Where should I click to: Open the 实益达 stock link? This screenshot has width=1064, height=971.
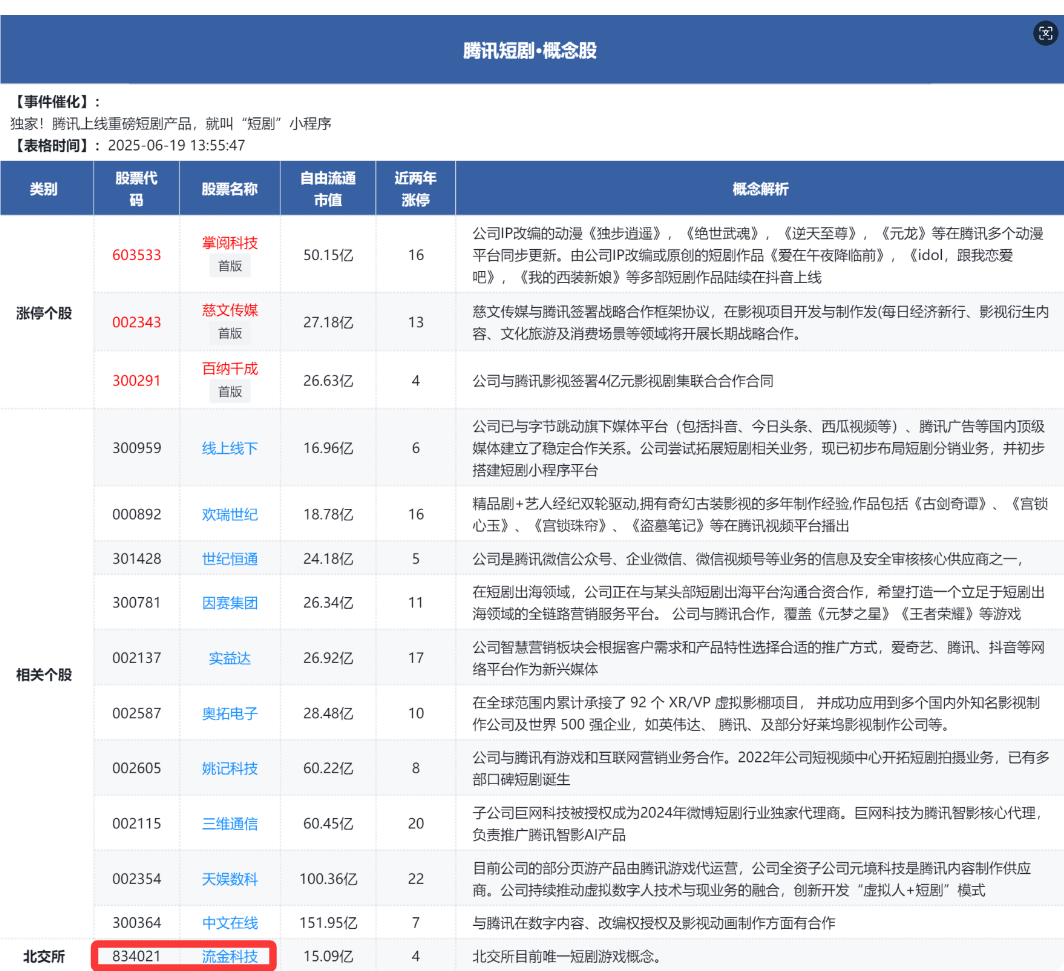230,658
